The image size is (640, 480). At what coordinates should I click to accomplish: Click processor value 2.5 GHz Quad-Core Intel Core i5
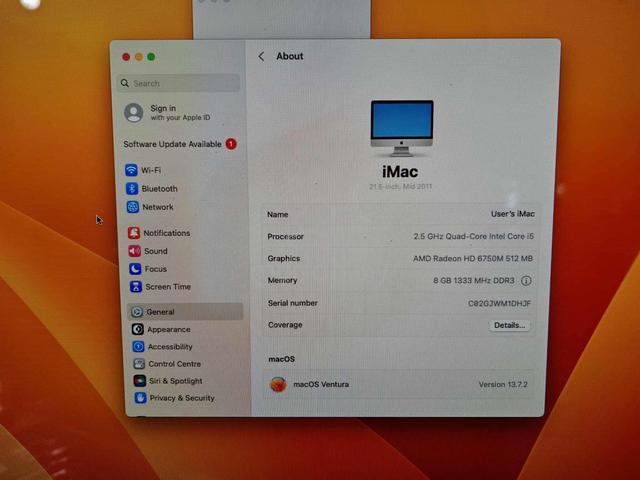click(x=473, y=236)
